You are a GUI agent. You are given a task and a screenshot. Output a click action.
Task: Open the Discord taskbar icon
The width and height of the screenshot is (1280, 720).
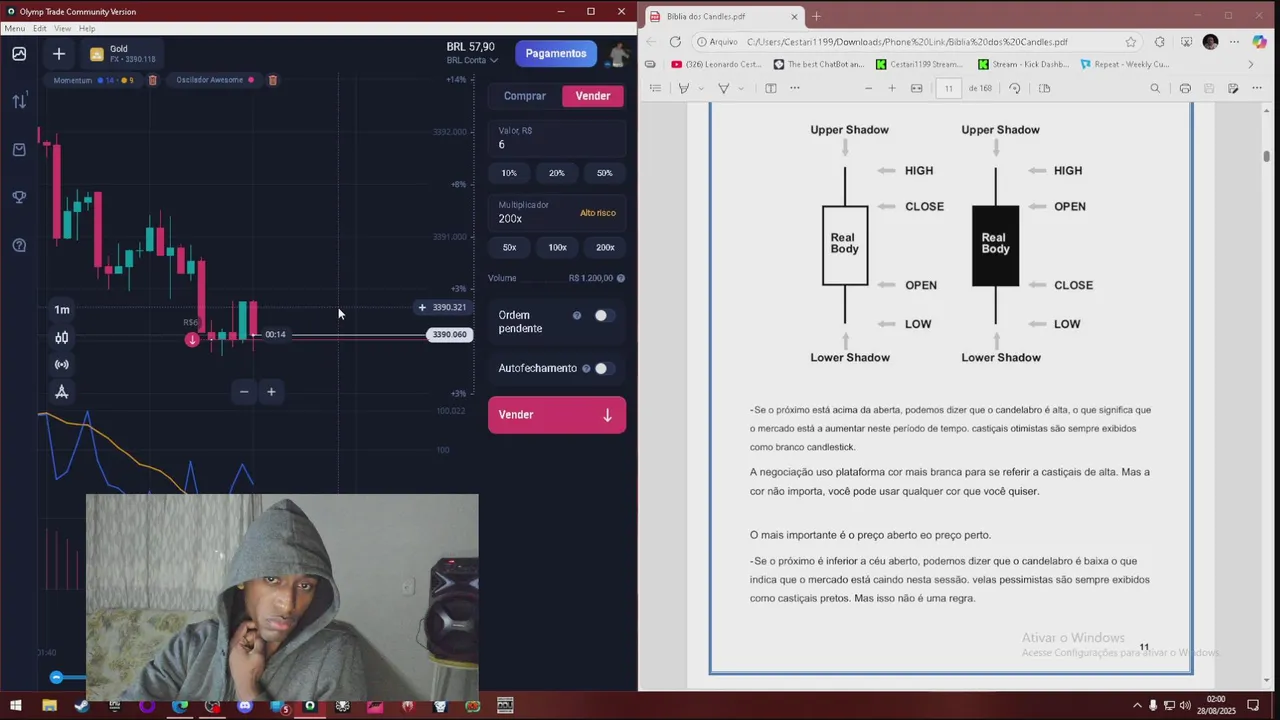pyautogui.click(x=245, y=706)
